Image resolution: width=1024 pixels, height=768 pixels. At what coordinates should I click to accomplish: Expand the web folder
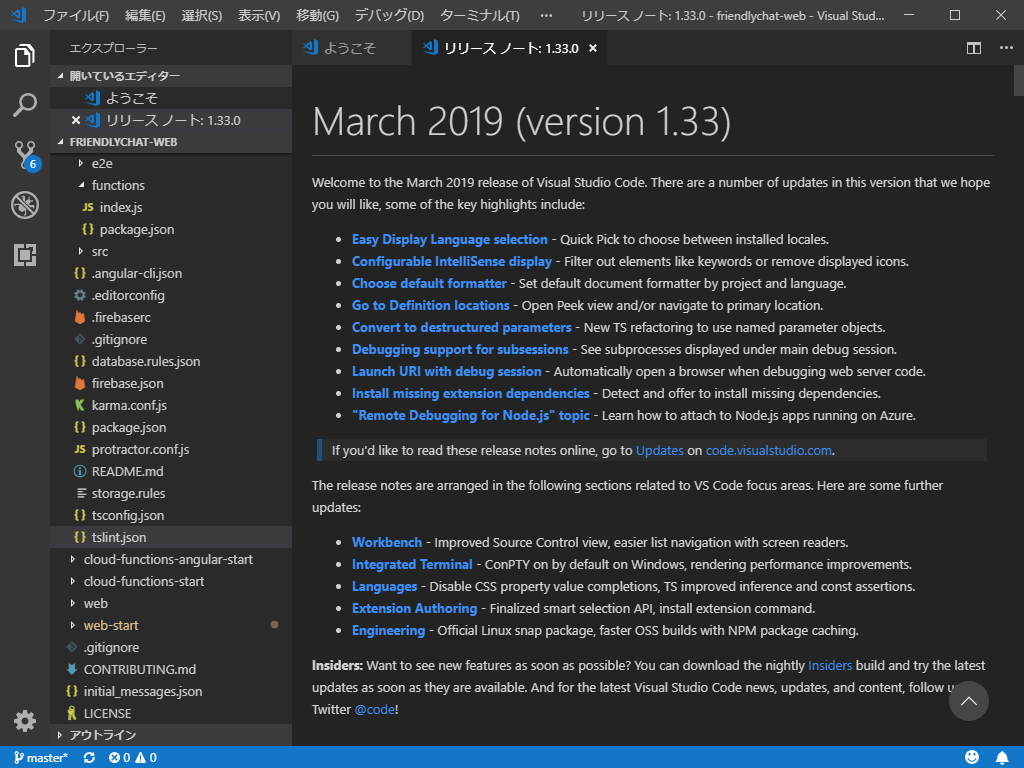[x=171, y=603]
